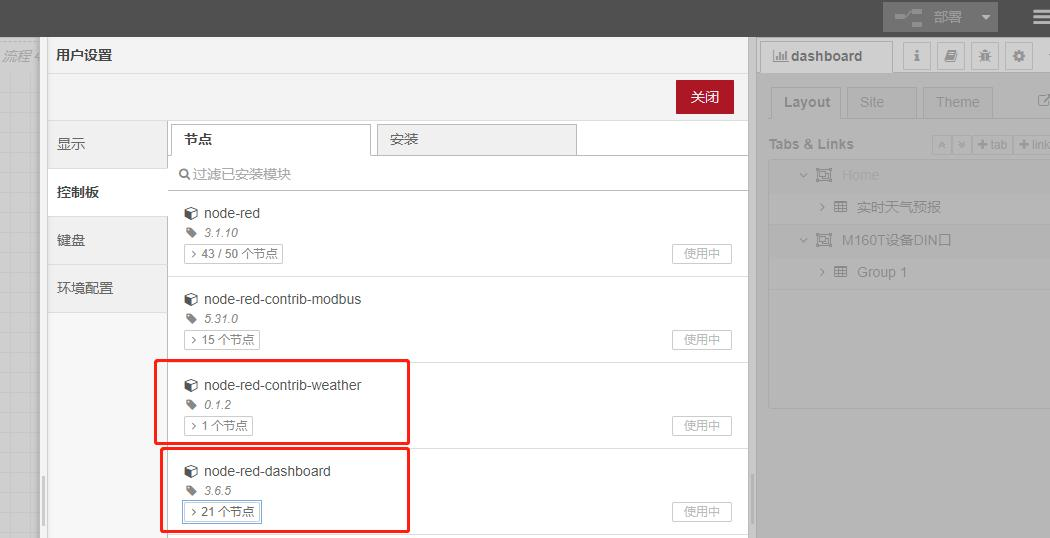Open the 键盘 settings tab
1050x538 pixels.
[108, 241]
